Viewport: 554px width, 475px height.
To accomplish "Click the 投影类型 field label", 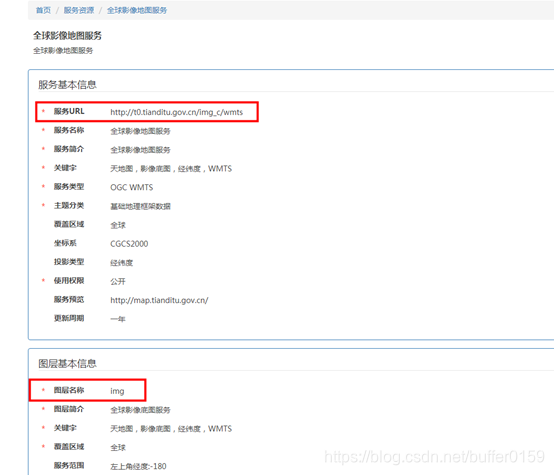I will pyautogui.click(x=69, y=262).
